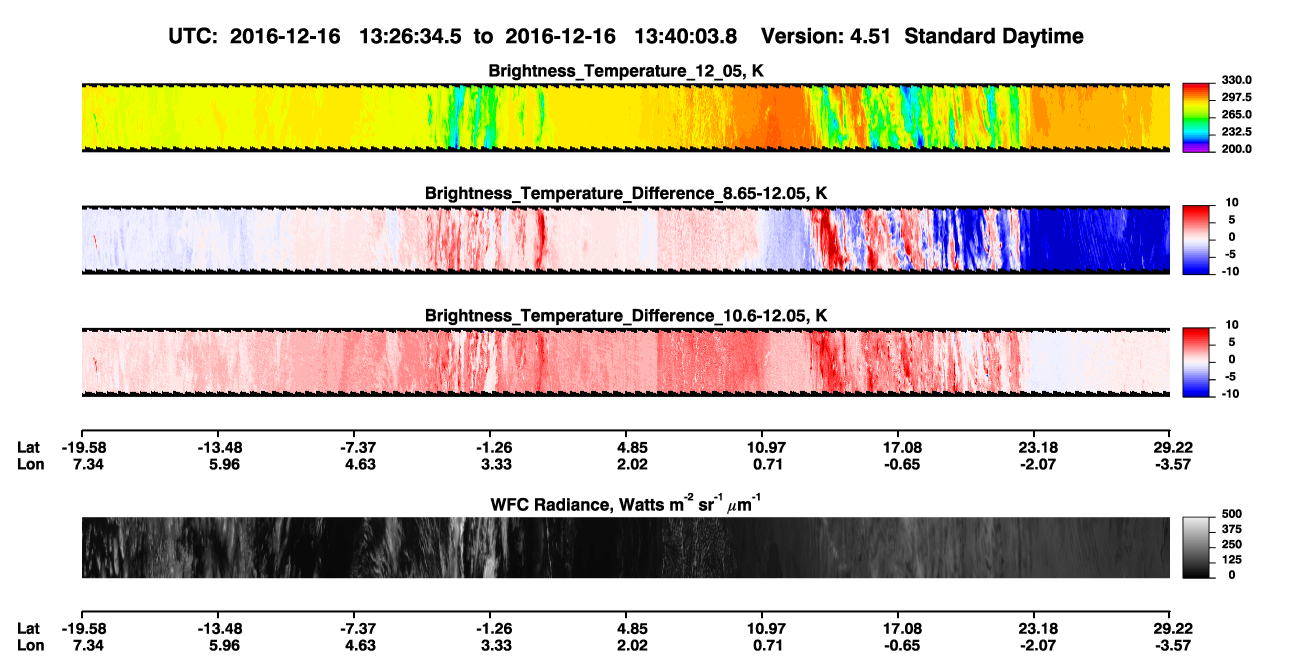The height and width of the screenshot is (667, 1300).
Task: Click latitude "17.08" on the upper axis
Action: [898, 448]
